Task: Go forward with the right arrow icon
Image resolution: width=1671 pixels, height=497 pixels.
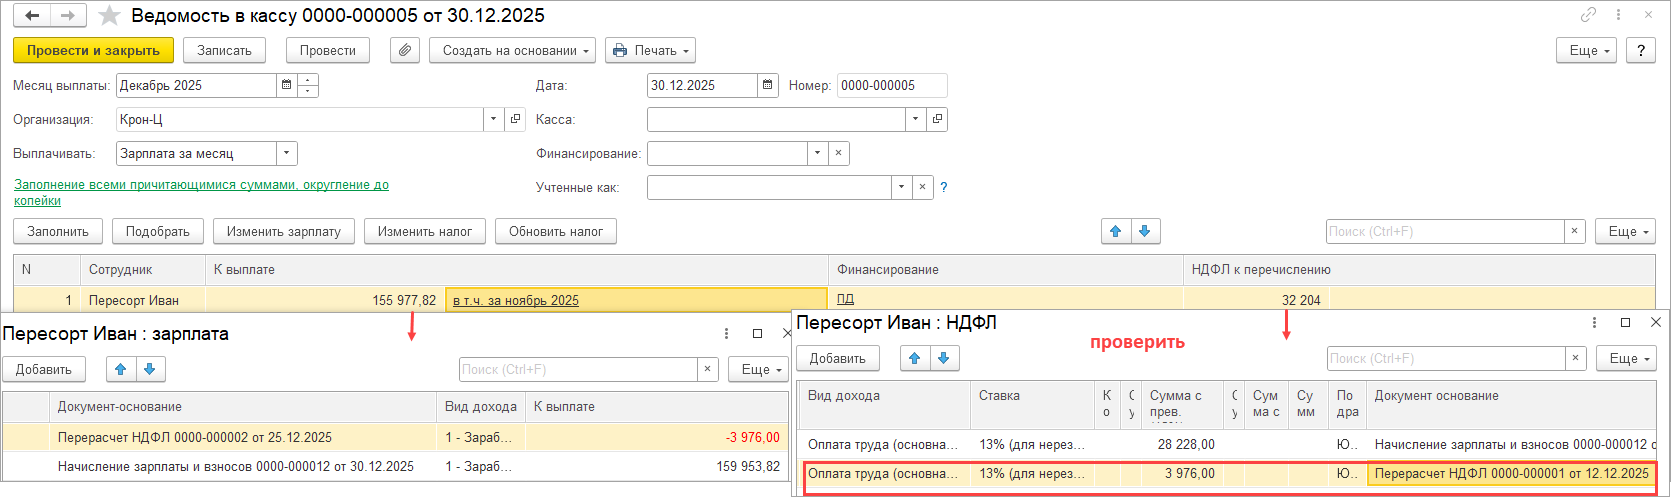Action: click(x=68, y=16)
